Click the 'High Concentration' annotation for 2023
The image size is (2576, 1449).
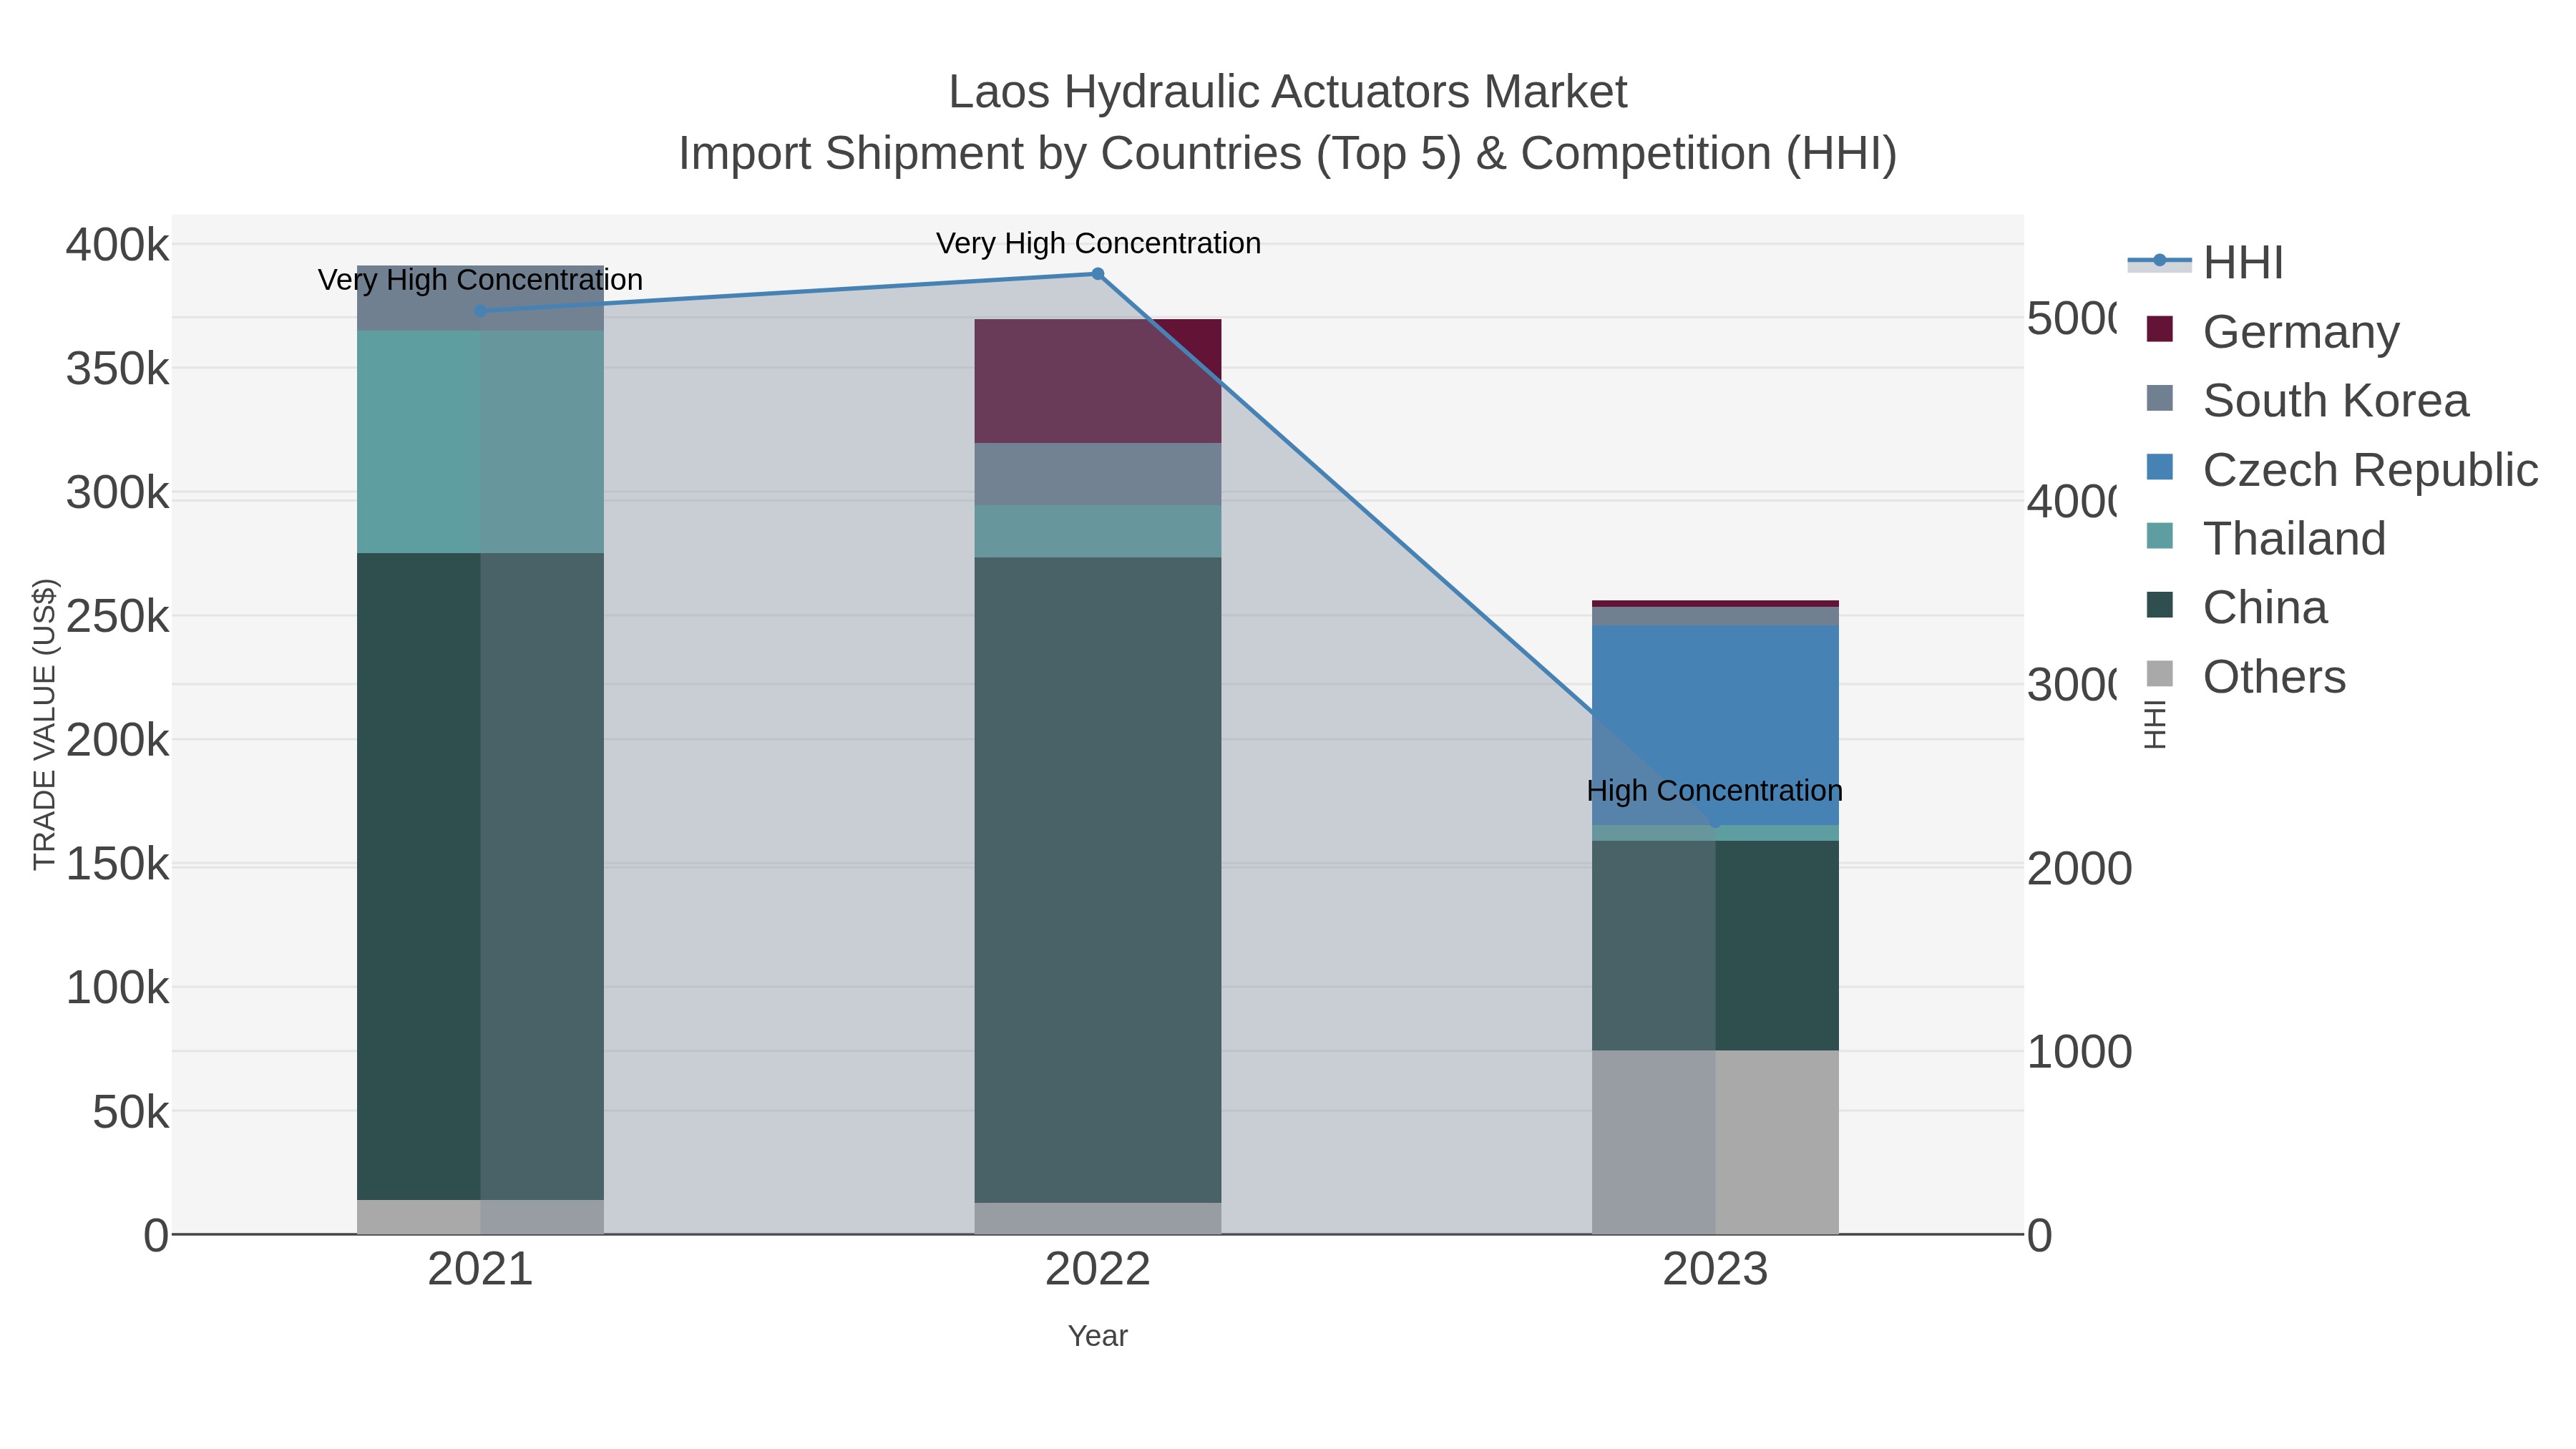coord(1715,791)
